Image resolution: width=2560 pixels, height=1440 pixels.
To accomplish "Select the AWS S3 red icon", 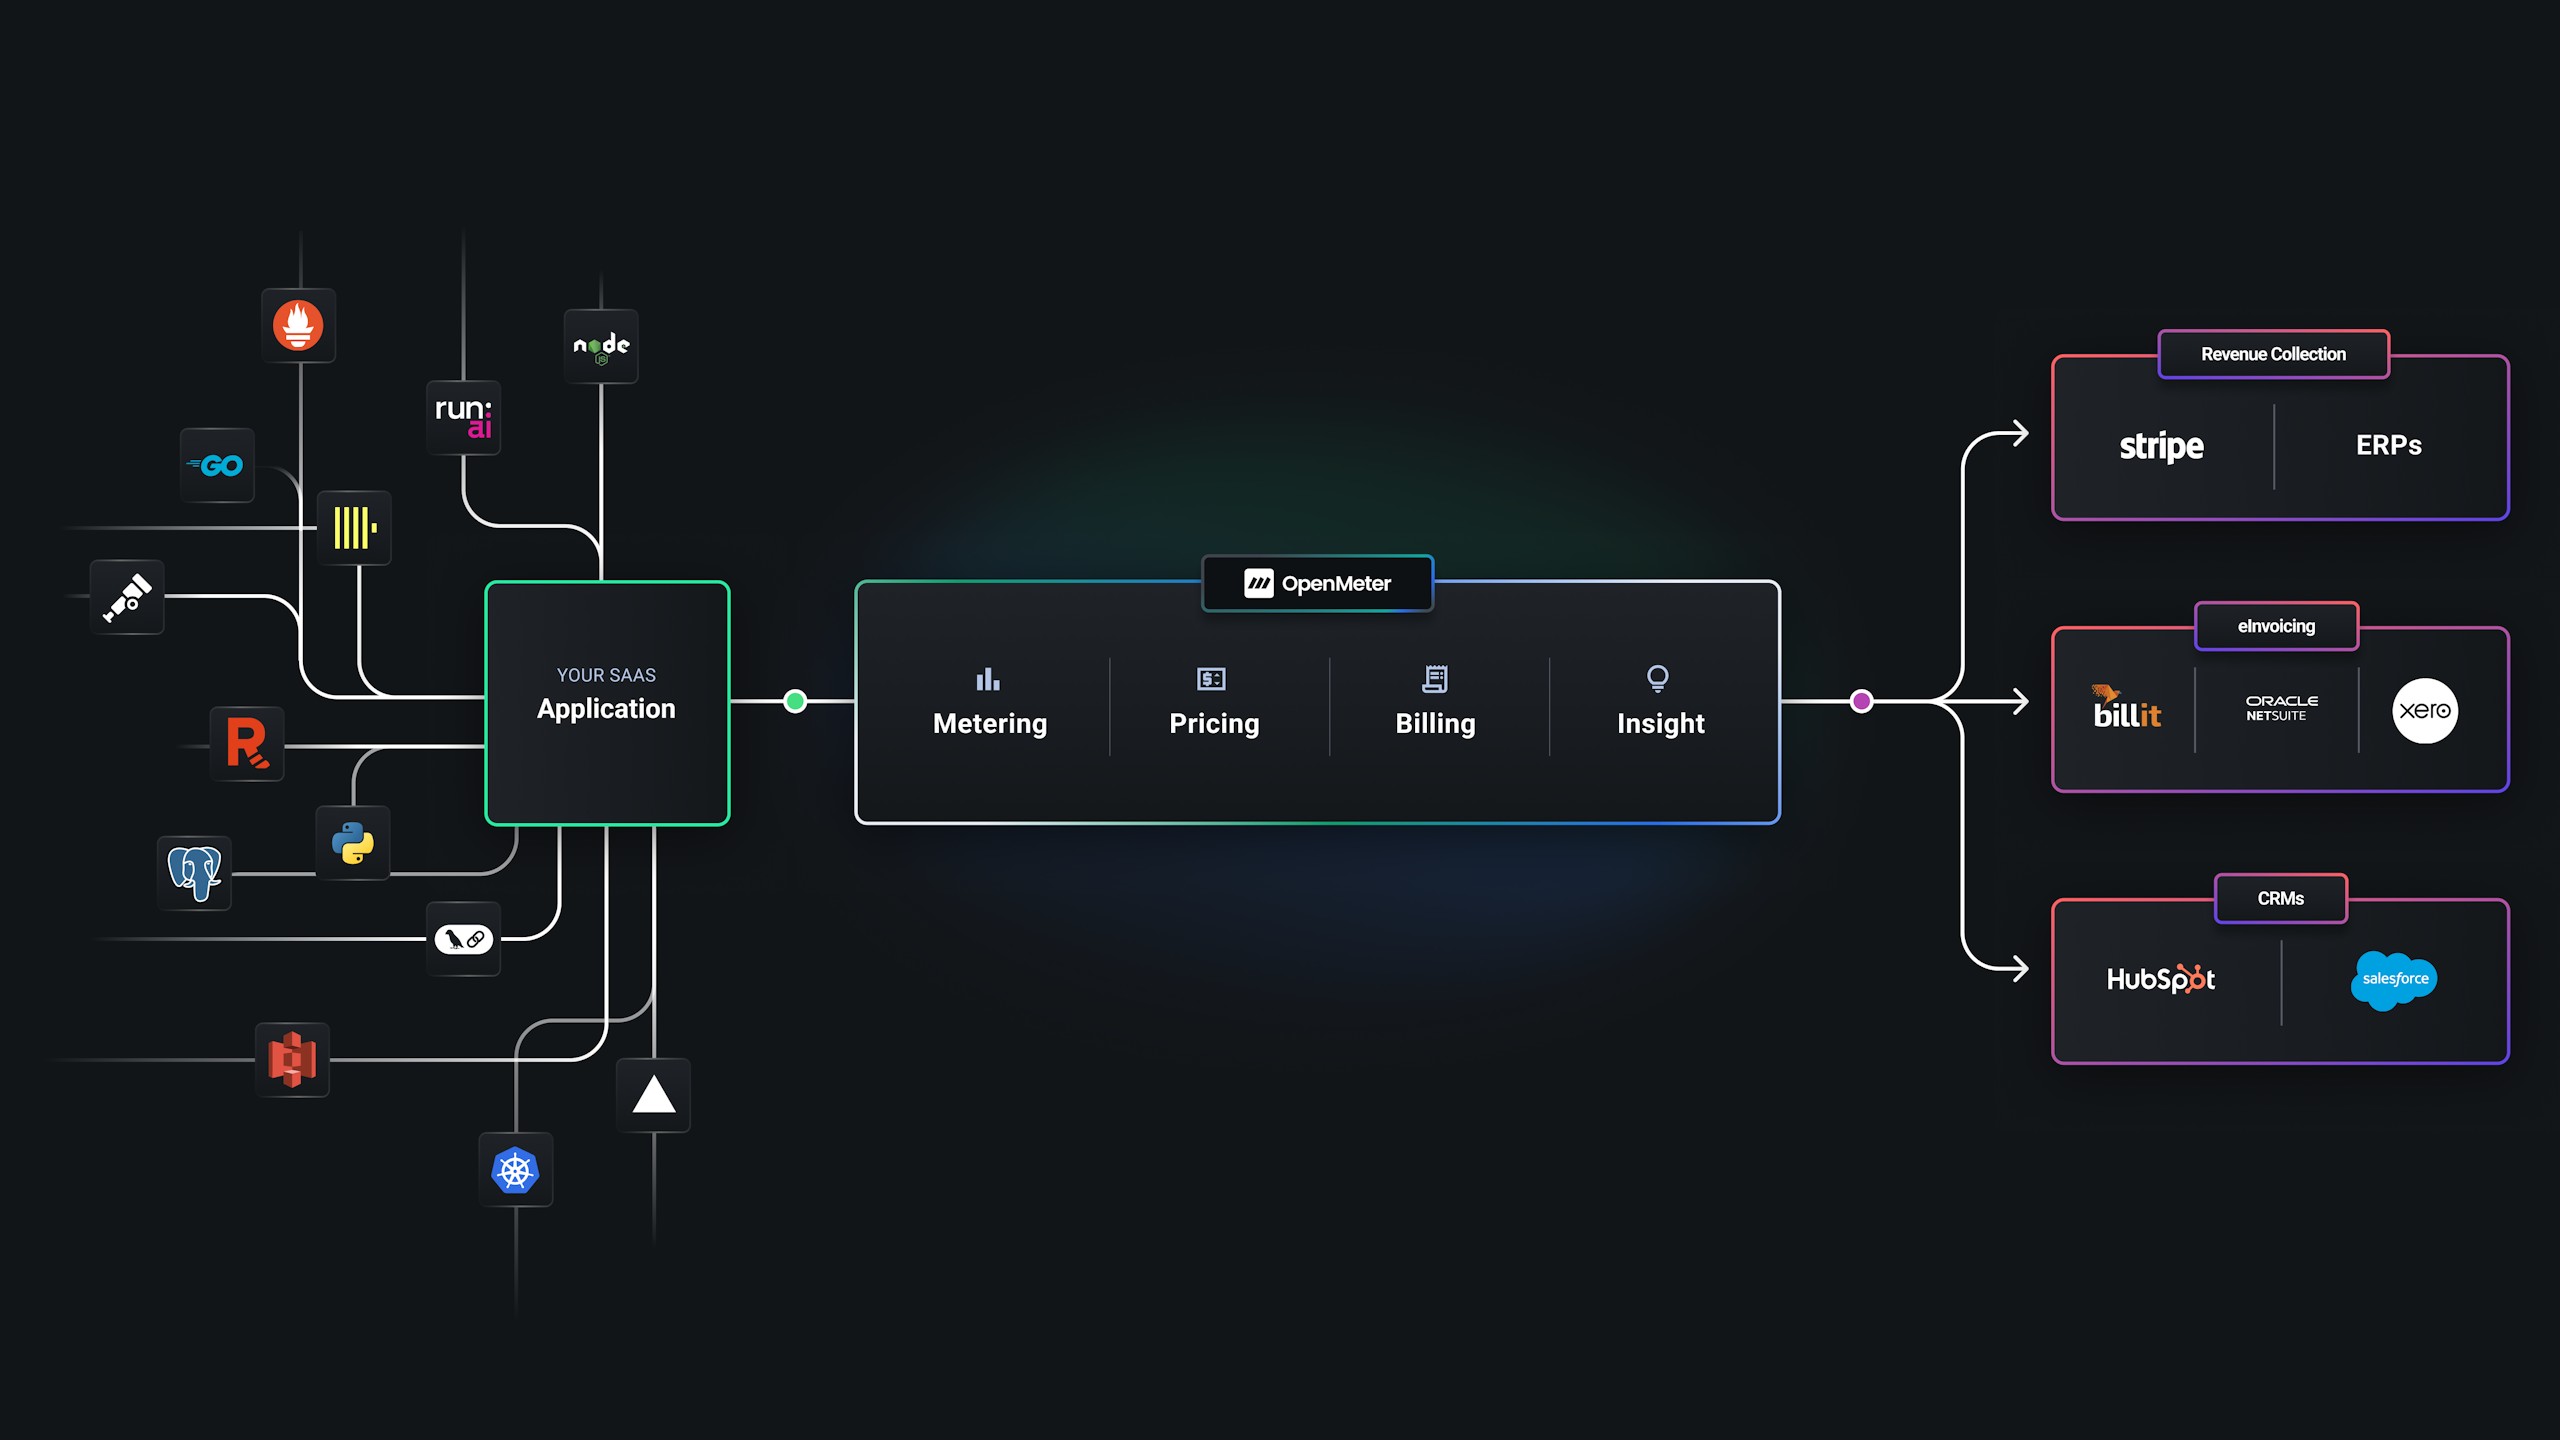I will coord(292,1059).
